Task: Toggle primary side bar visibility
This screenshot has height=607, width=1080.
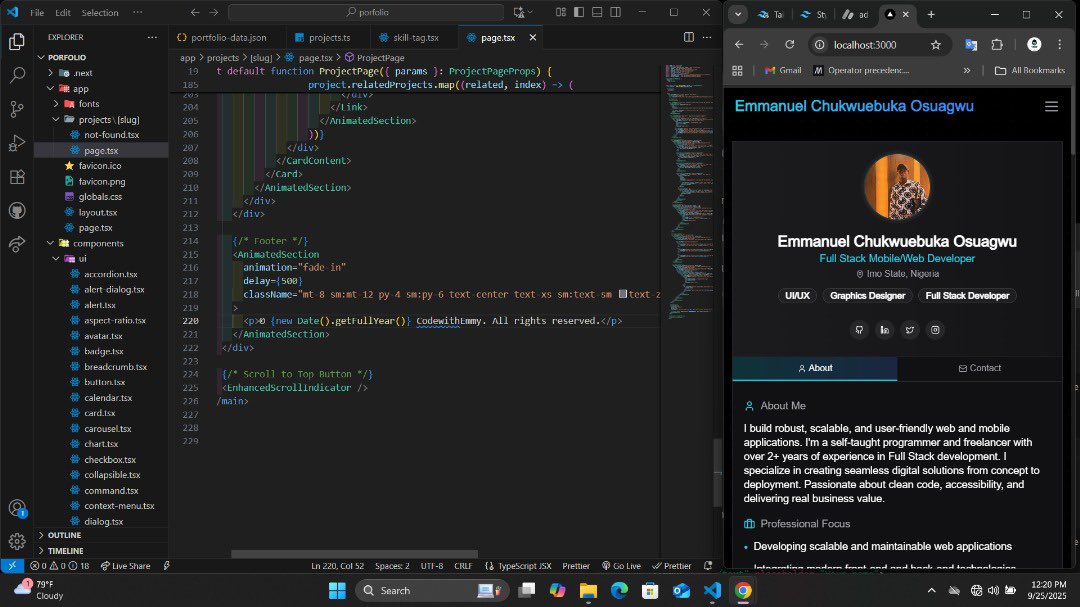Action: 579,12
